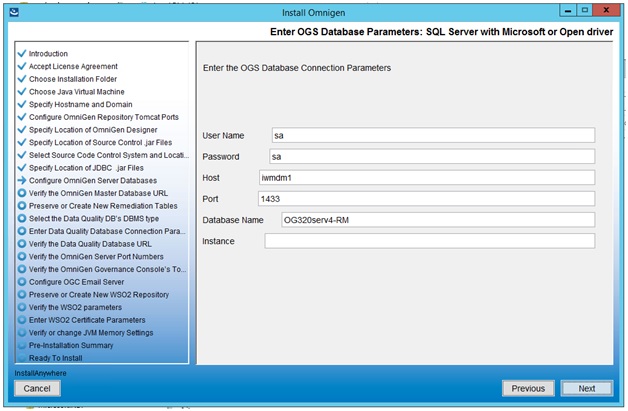The width and height of the screenshot is (628, 411).
Task: Click circle icon beside Verify OmniGen Master Database URL
Action: (x=22, y=193)
